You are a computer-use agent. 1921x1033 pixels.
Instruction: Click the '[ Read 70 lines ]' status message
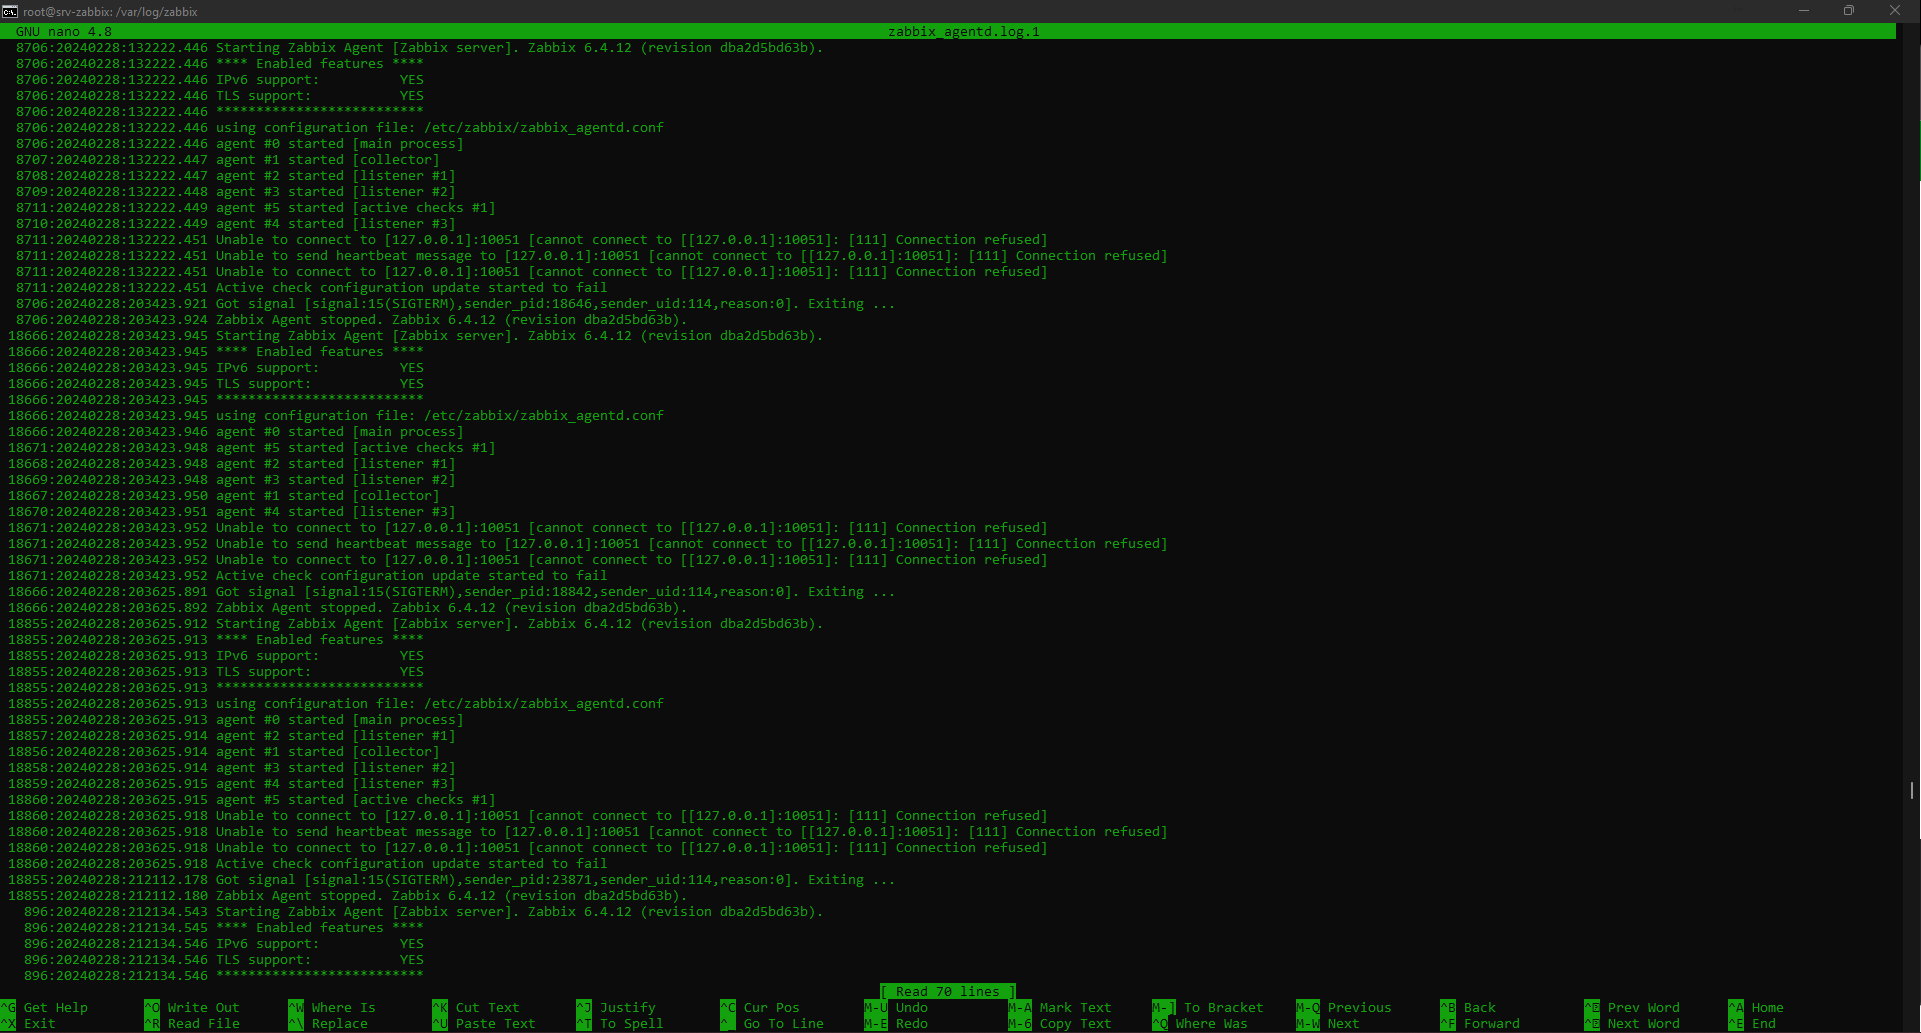[x=948, y=992]
